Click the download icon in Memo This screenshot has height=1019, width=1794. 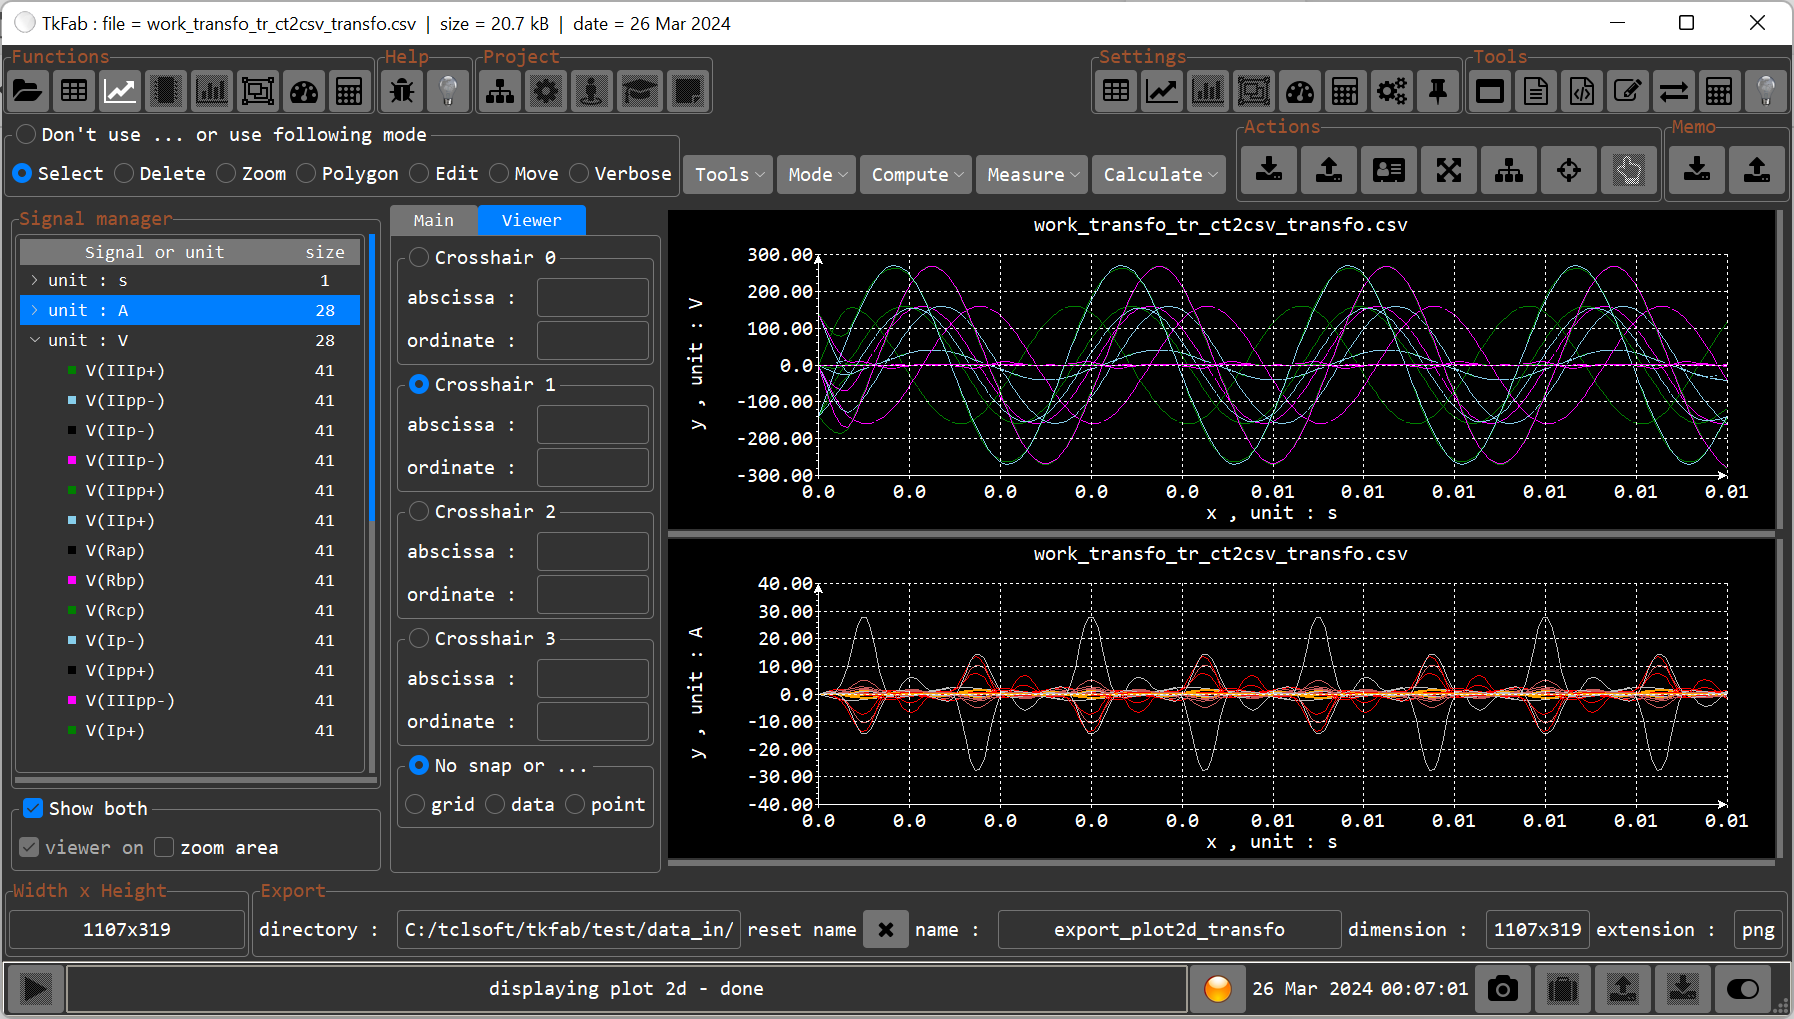pos(1697,170)
